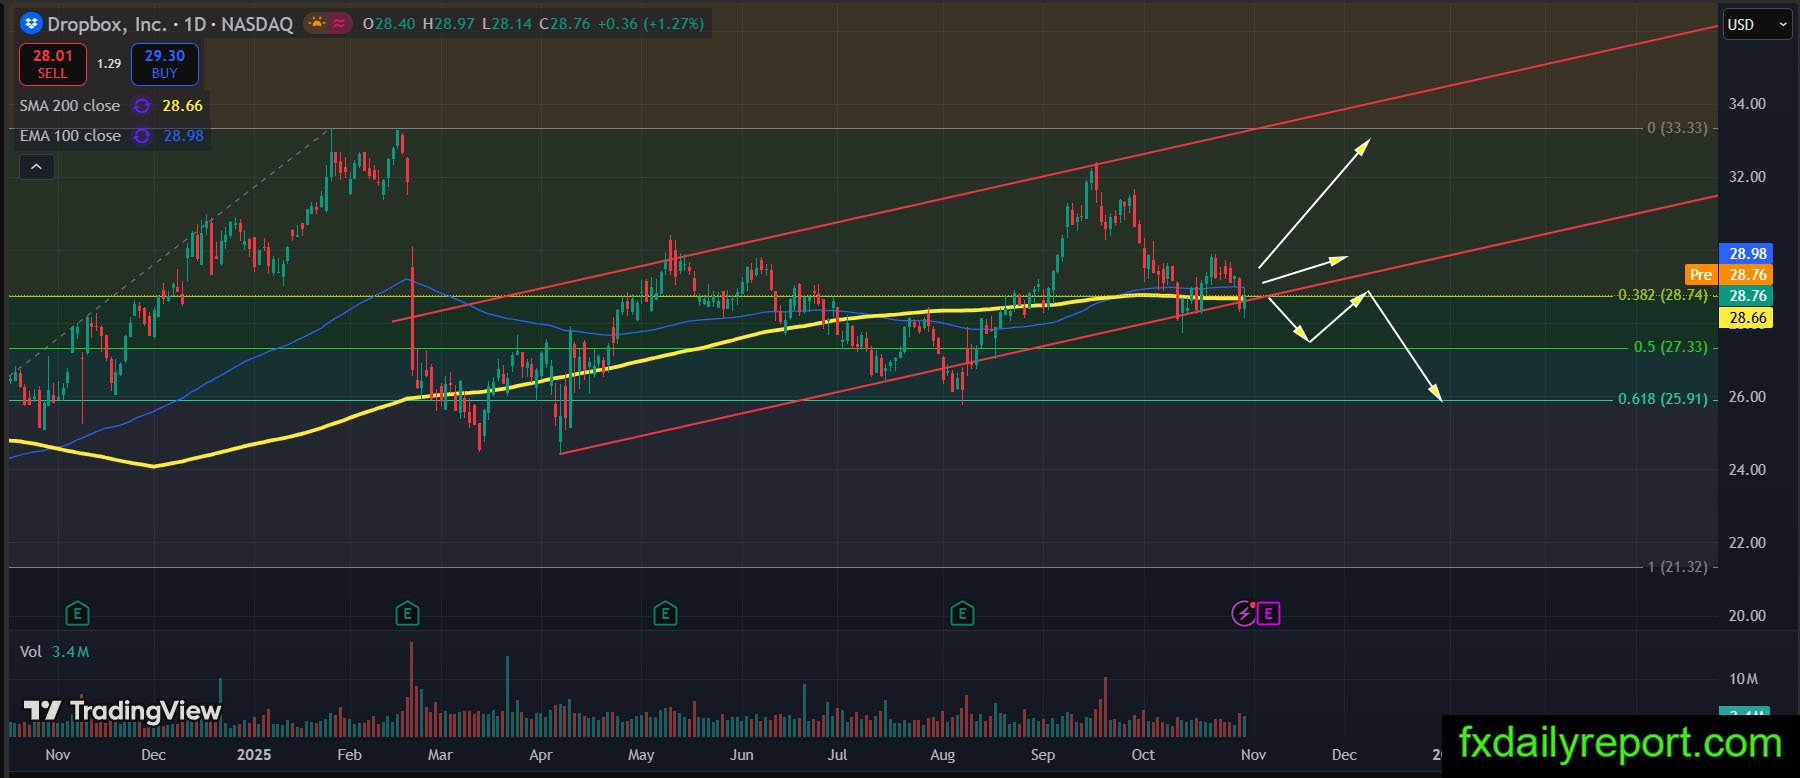Screen dimensions: 1800x778
Task: Click the SMA 200 value 28.66 in legend
Action: (x=183, y=106)
